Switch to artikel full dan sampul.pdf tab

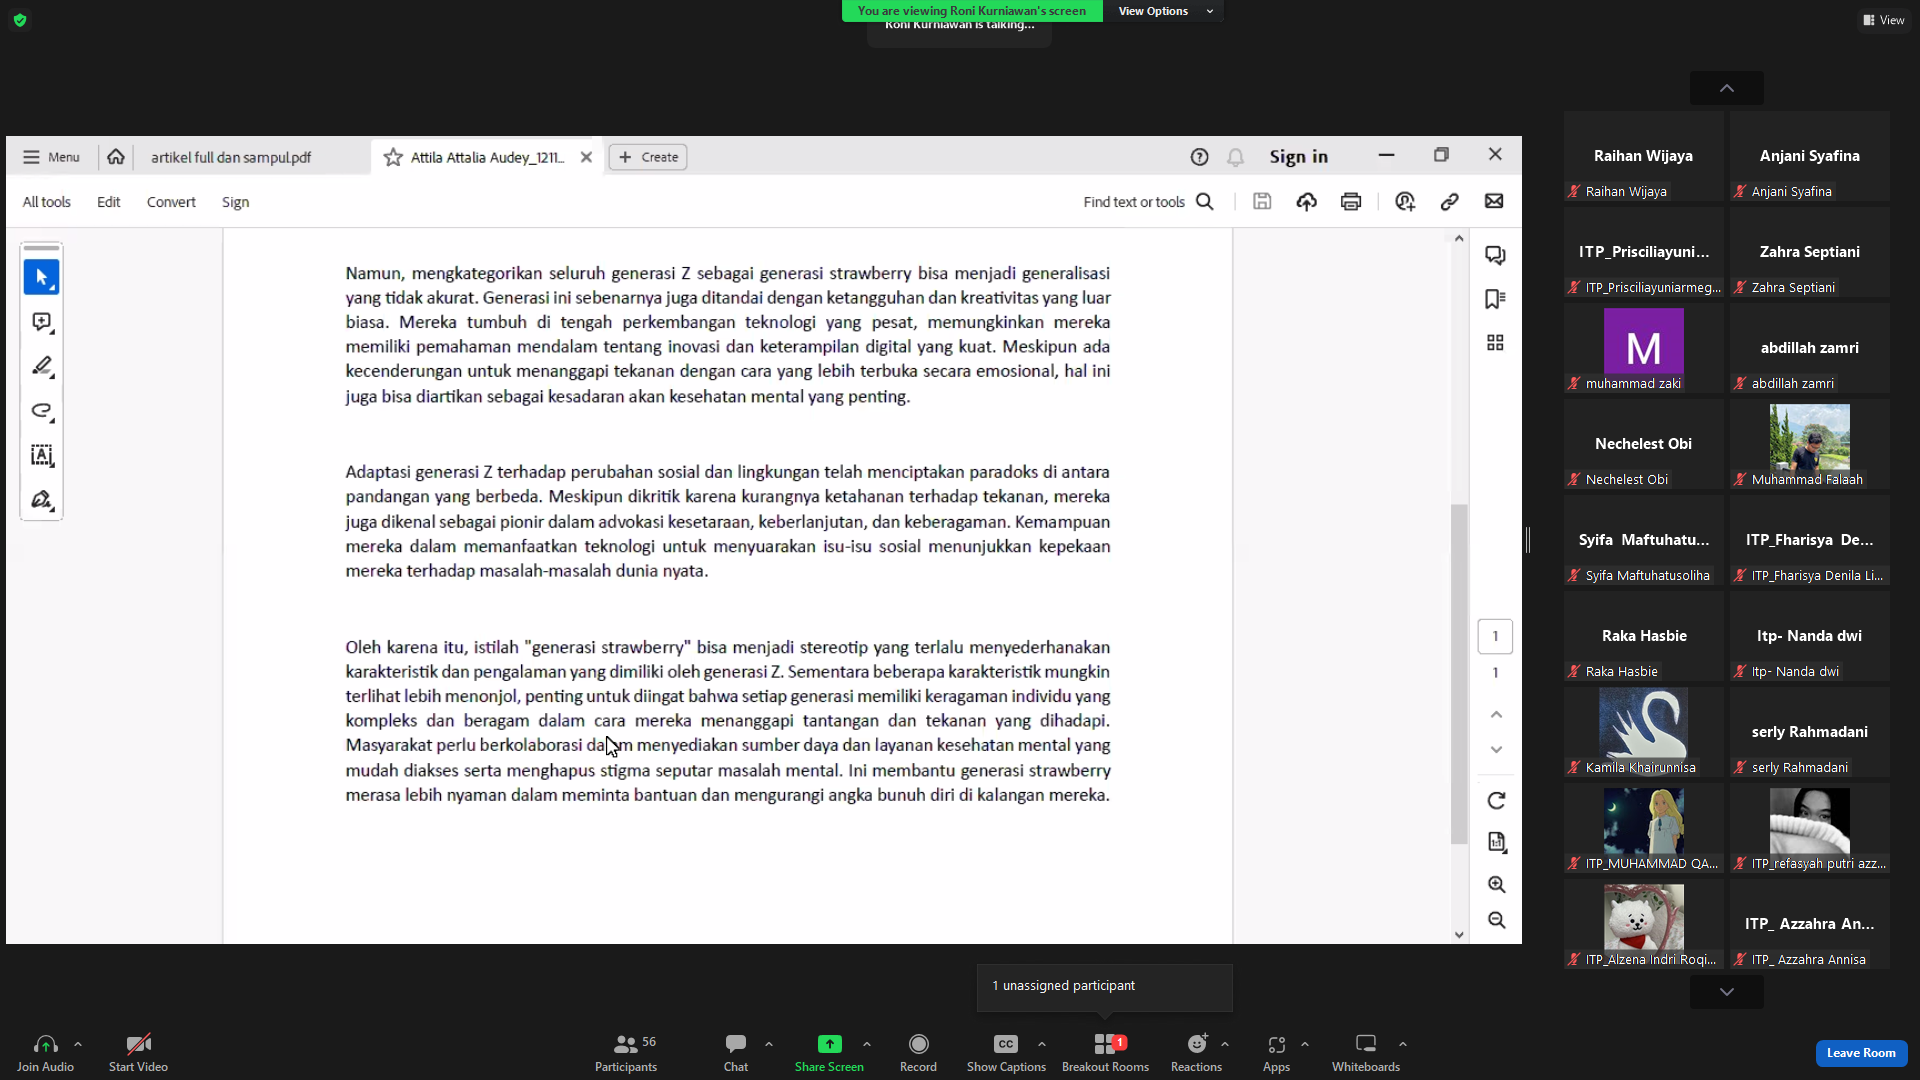pos(231,157)
